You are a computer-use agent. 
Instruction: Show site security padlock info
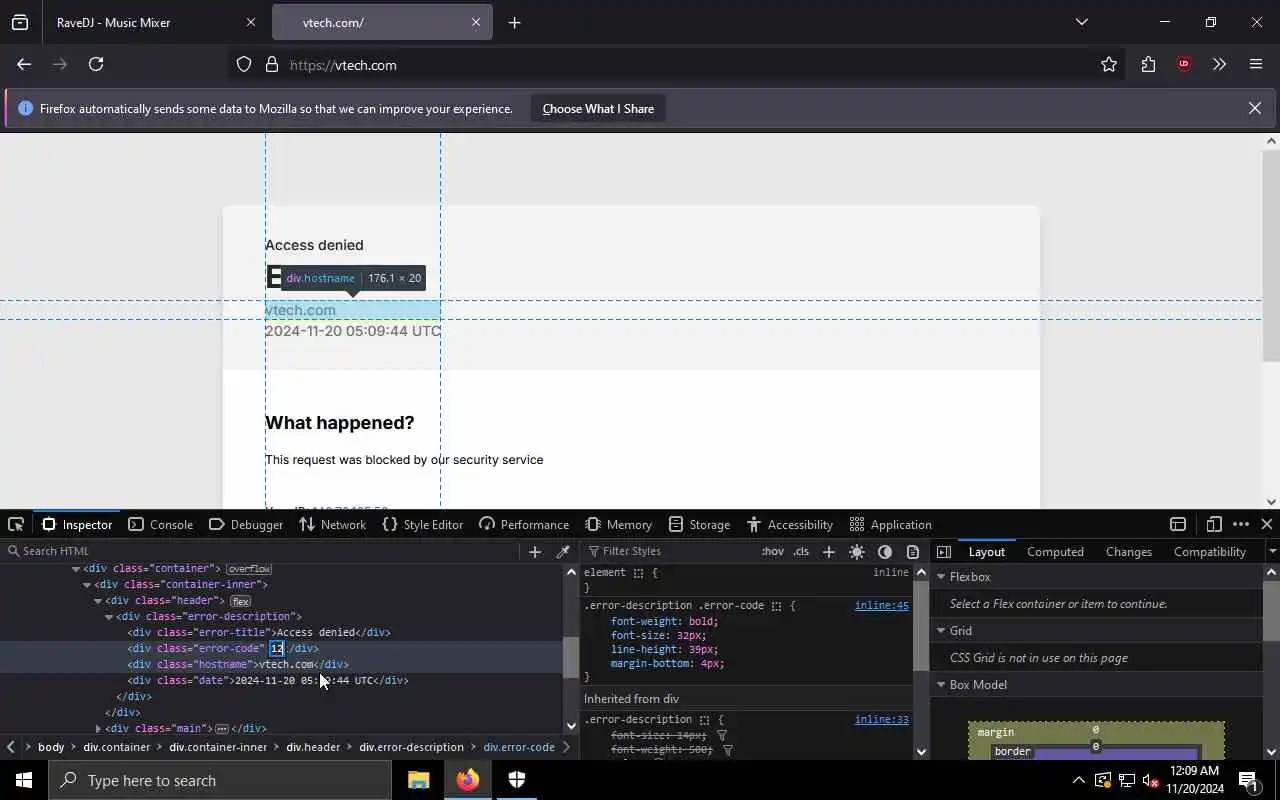pos(271,65)
